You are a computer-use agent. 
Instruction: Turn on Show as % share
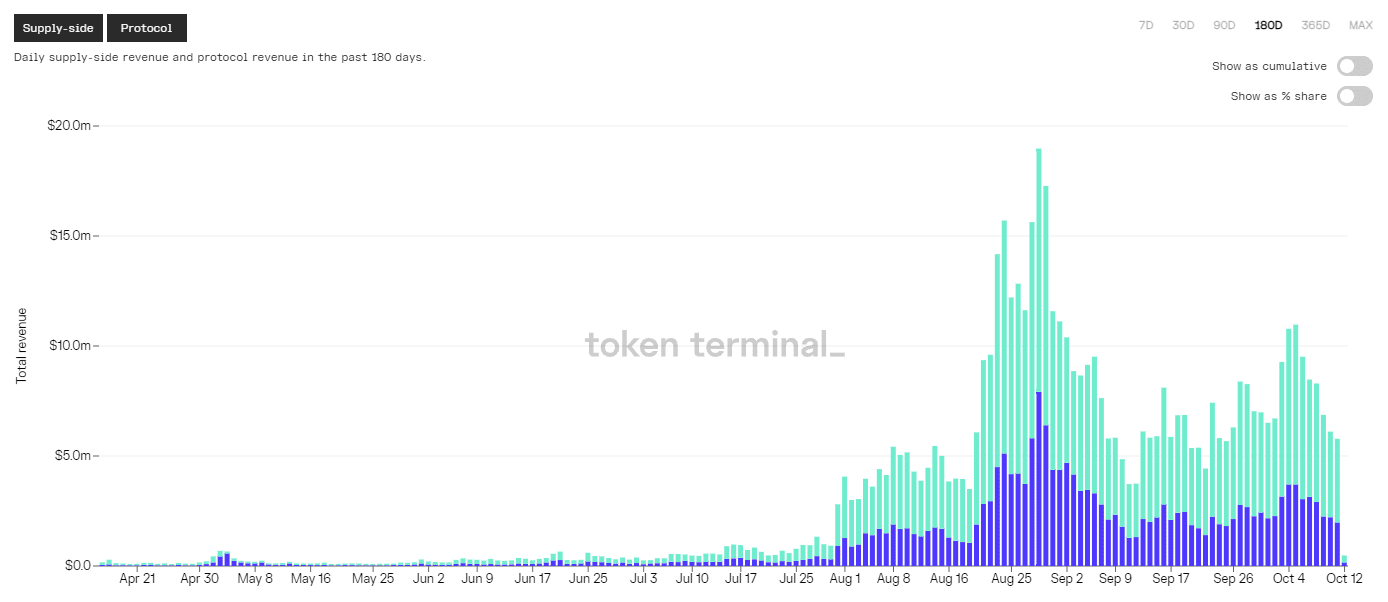click(1354, 96)
